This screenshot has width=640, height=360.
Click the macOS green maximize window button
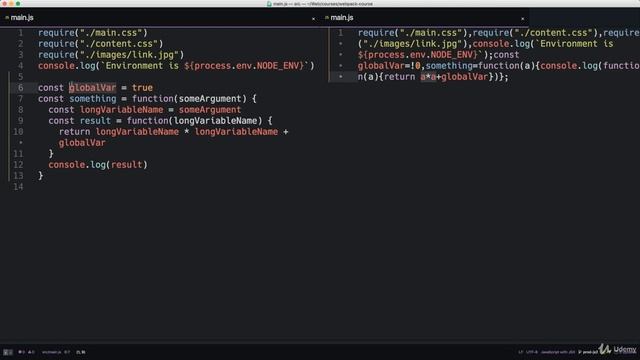pyautogui.click(x=18, y=4)
